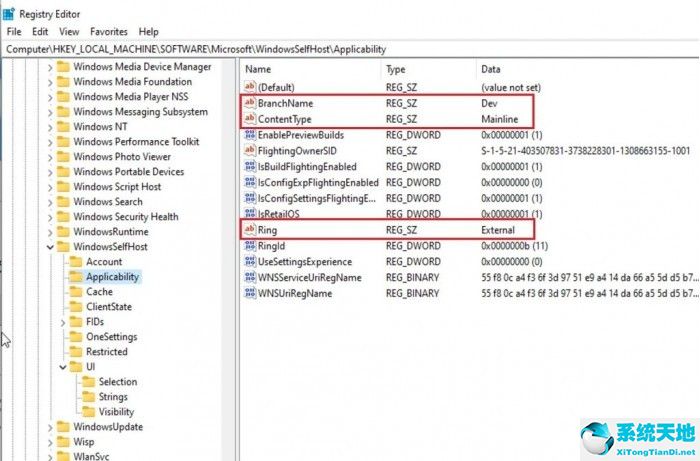This screenshot has width=700, height=461.
Task: Click the RingId DWORD icon
Action: (250, 245)
